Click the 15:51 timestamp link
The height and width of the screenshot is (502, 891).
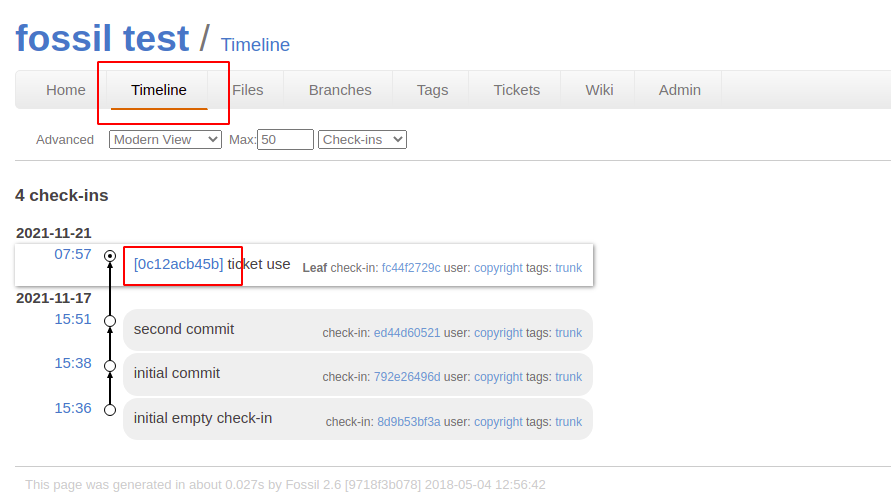(x=73, y=319)
